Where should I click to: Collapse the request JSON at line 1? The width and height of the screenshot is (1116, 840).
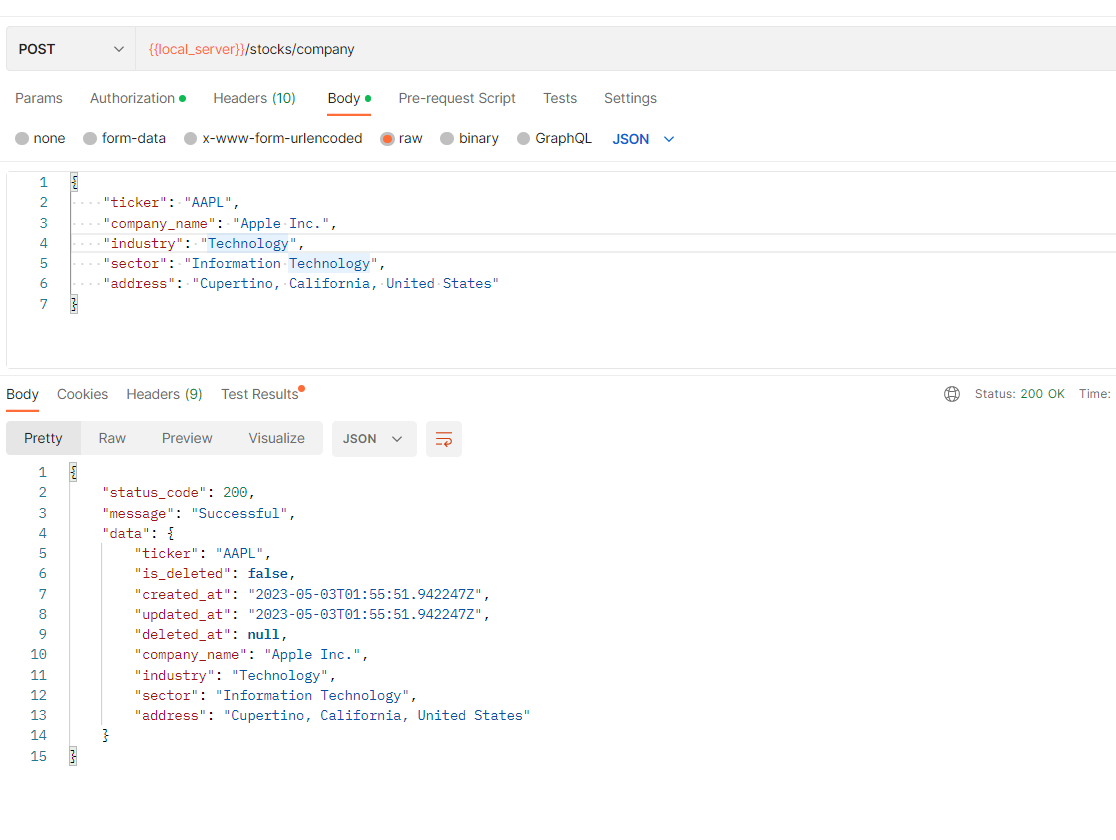tap(73, 181)
